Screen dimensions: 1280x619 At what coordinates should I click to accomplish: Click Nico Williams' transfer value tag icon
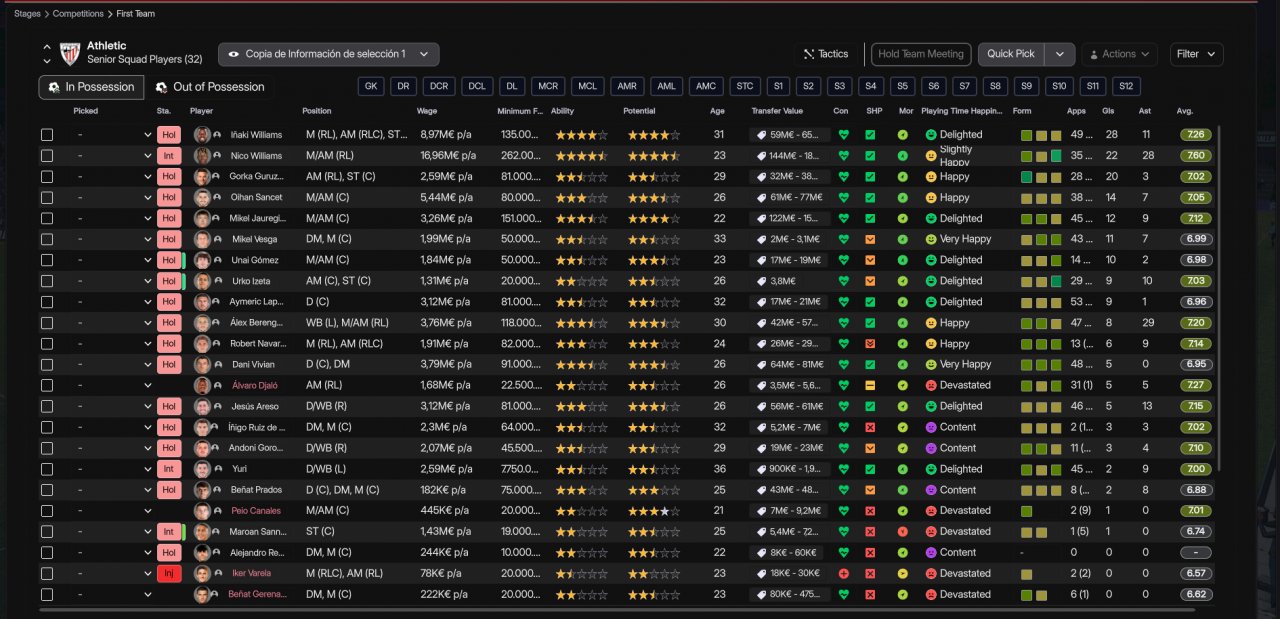pos(760,156)
